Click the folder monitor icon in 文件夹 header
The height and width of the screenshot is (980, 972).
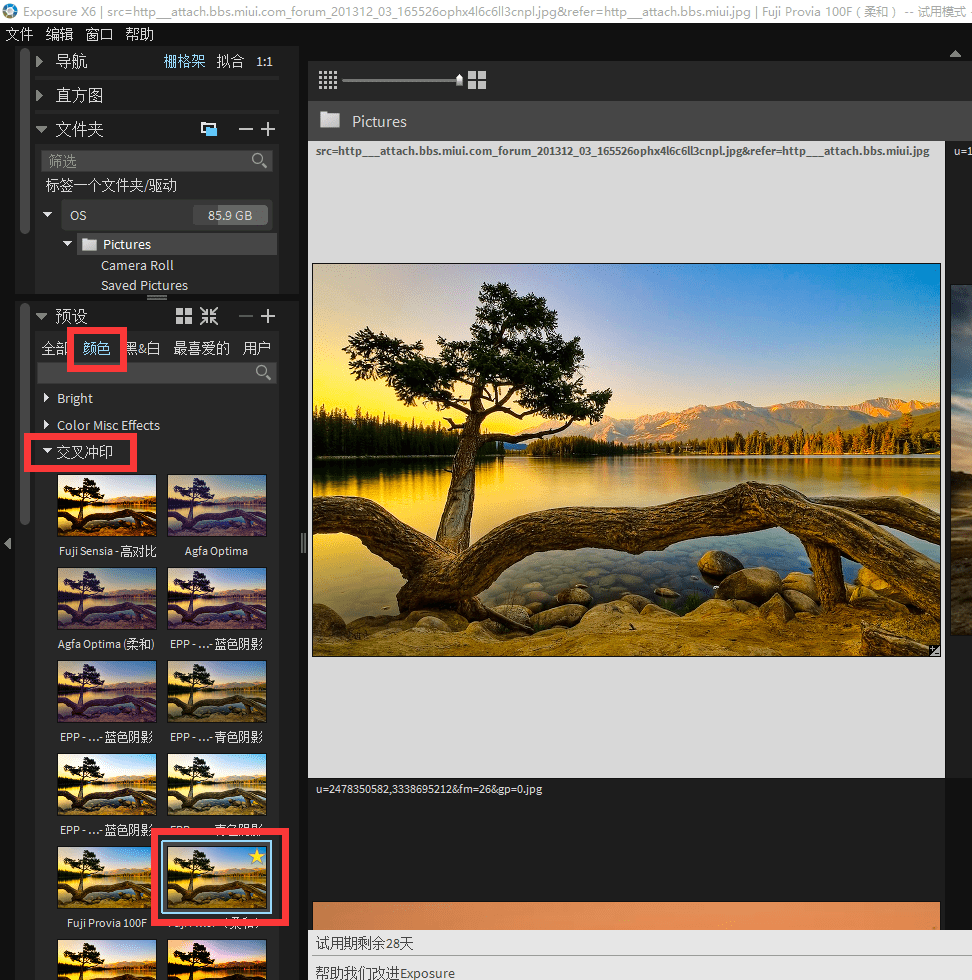pyautogui.click(x=209, y=129)
